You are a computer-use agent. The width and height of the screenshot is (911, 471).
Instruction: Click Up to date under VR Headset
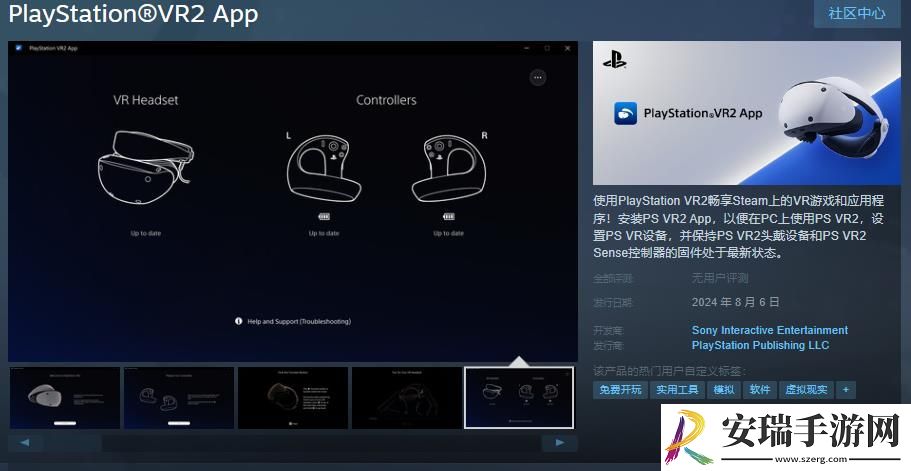[146, 233]
